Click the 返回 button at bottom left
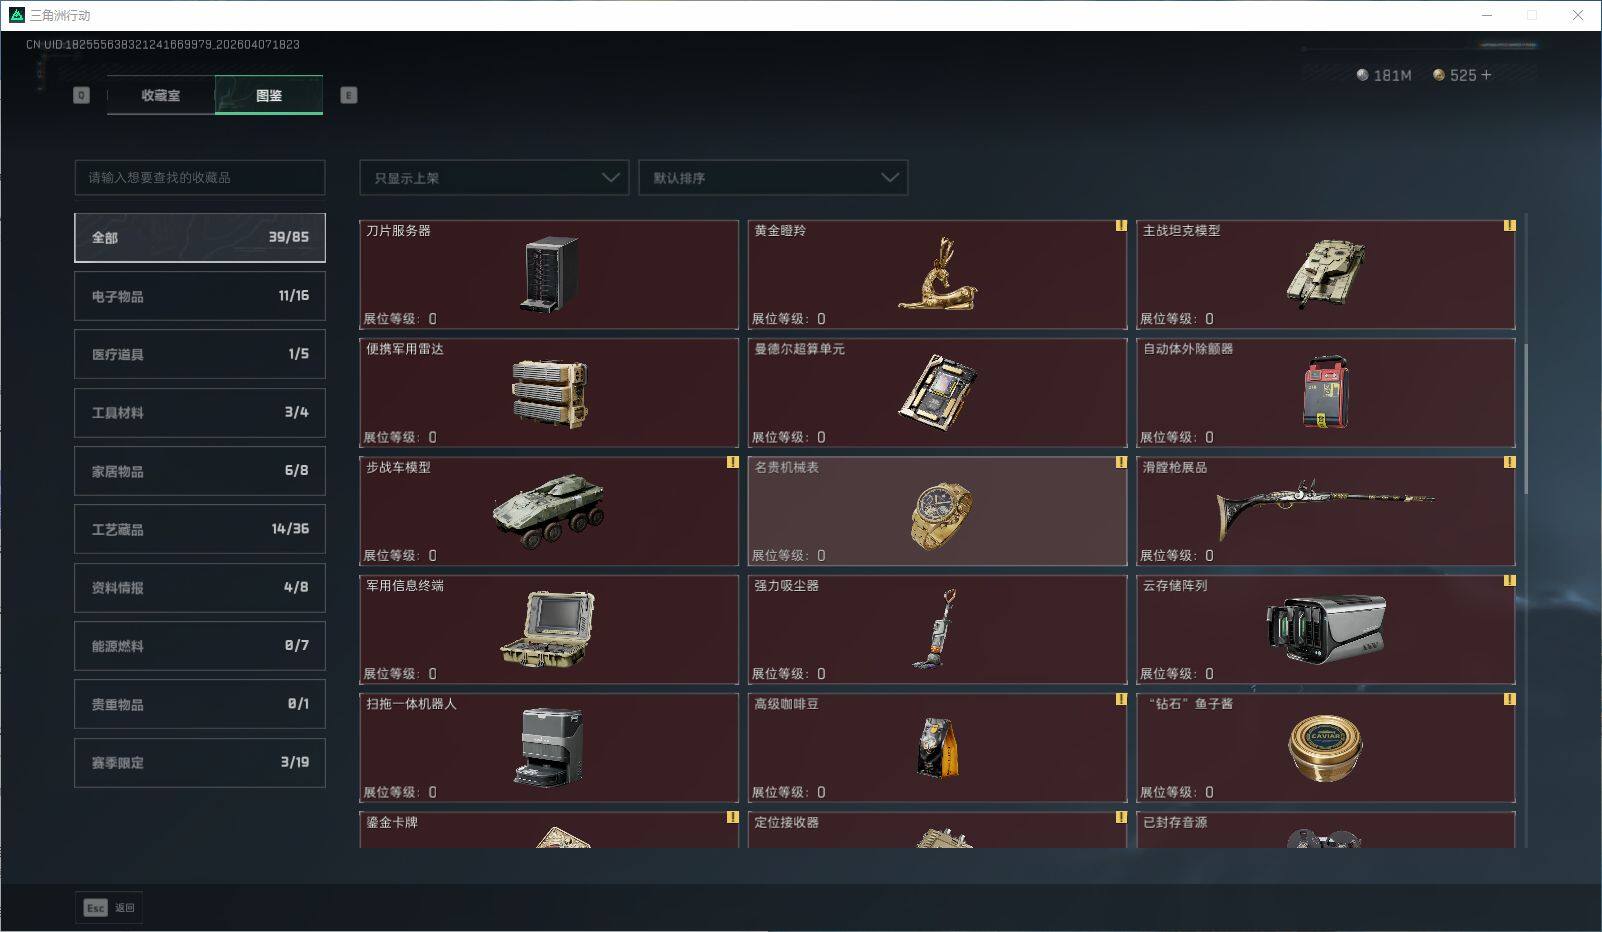Image resolution: width=1602 pixels, height=932 pixels. pos(124,908)
